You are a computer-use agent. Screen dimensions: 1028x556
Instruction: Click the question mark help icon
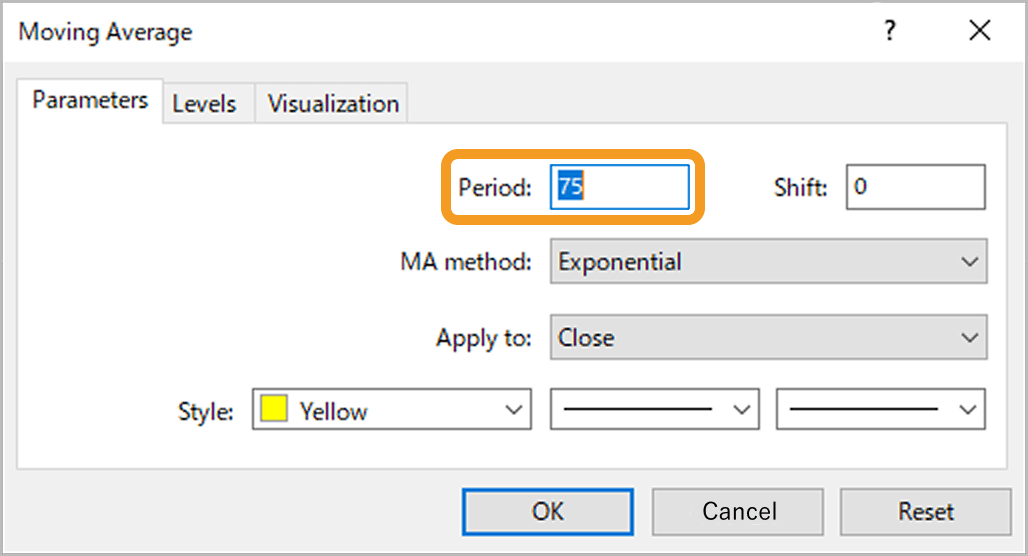click(x=889, y=31)
